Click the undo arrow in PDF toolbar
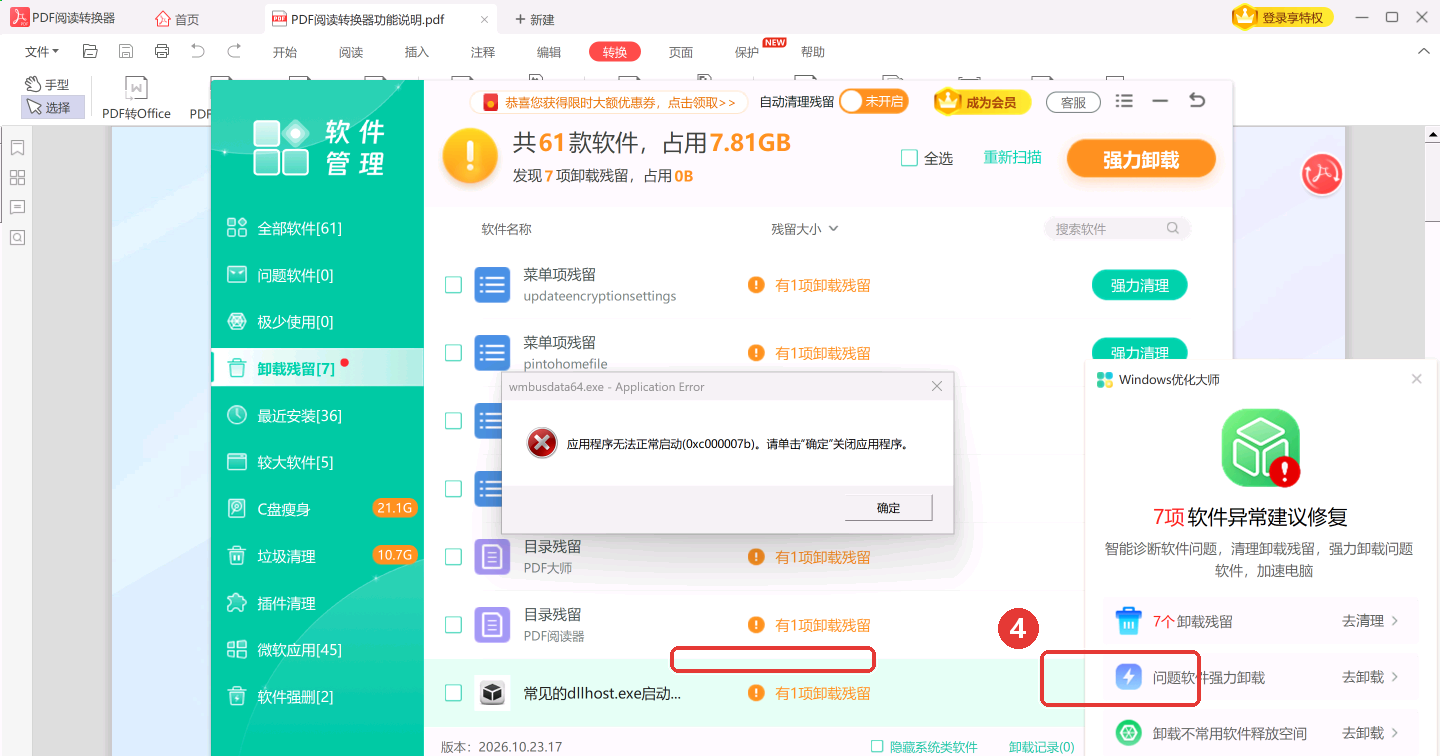1440x756 pixels. [198, 51]
